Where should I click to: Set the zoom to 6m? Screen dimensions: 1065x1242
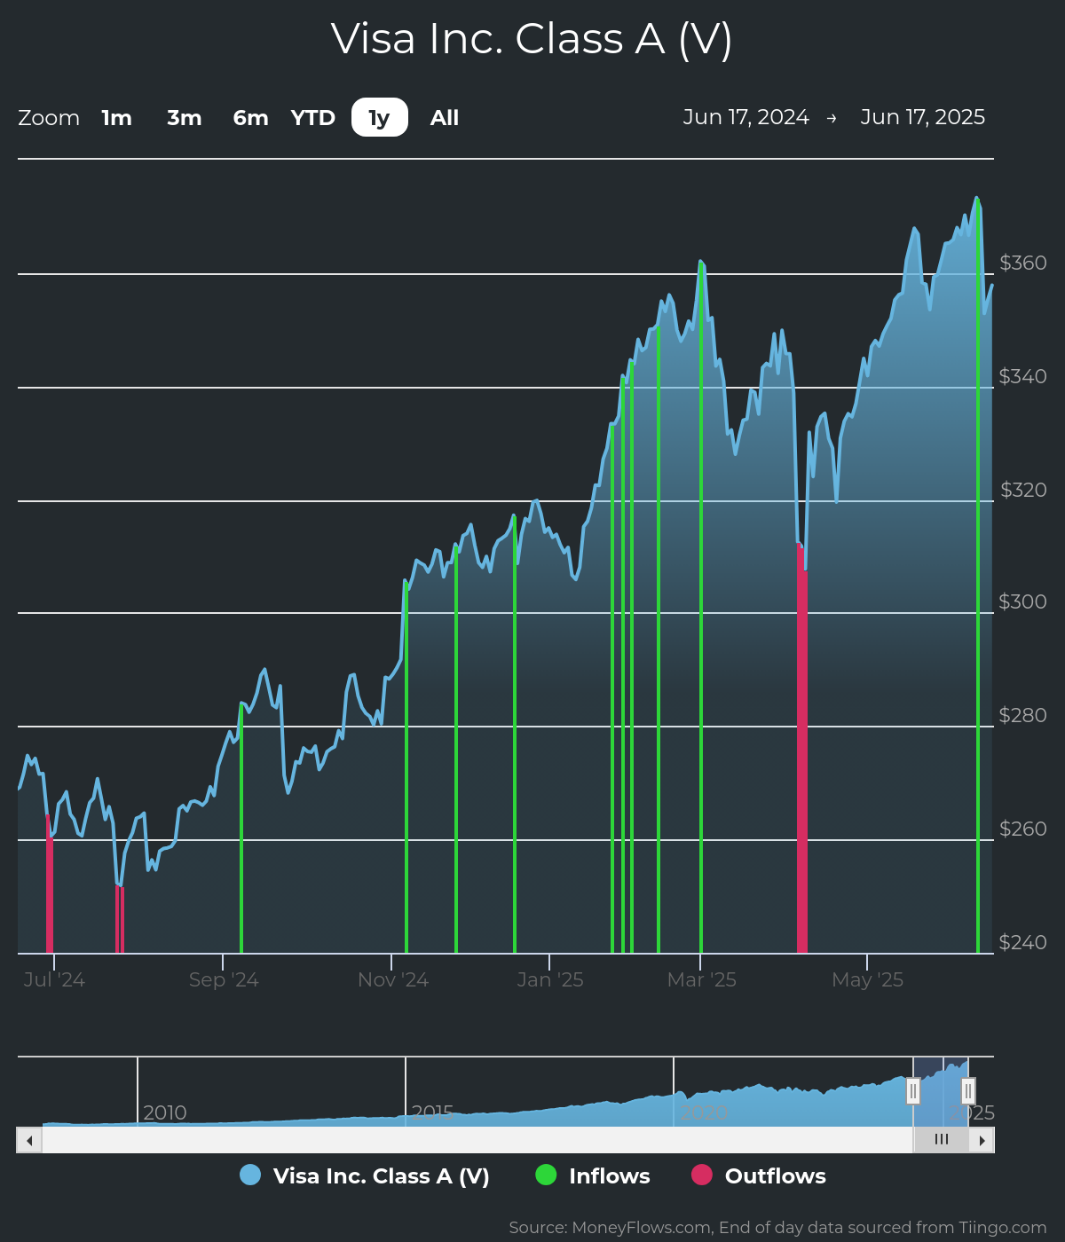(250, 118)
